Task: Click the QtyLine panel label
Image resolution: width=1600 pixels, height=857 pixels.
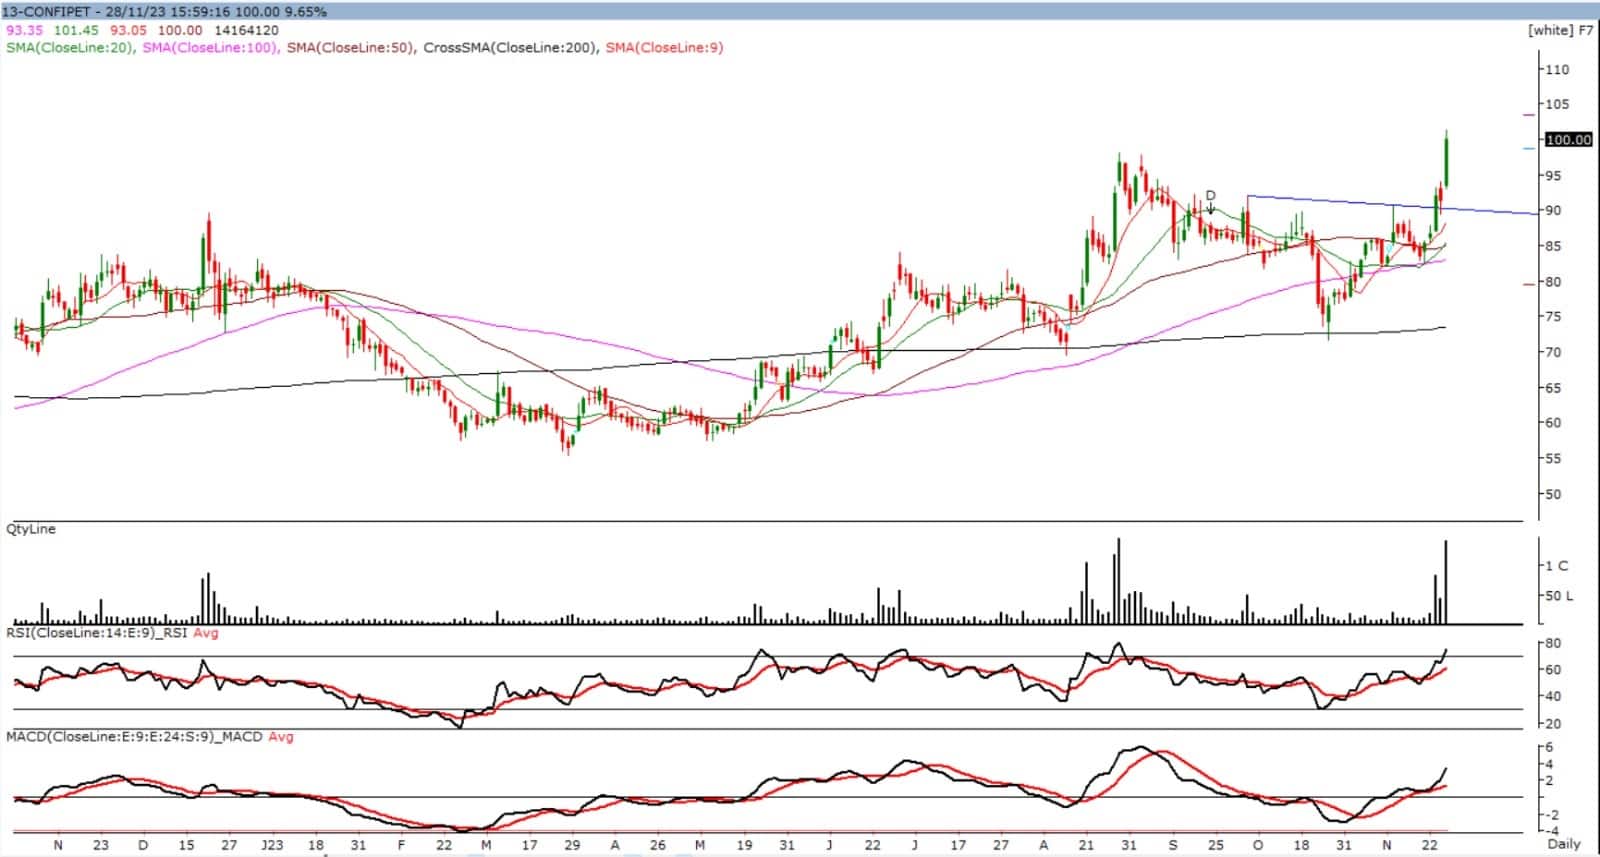Action: (31, 529)
